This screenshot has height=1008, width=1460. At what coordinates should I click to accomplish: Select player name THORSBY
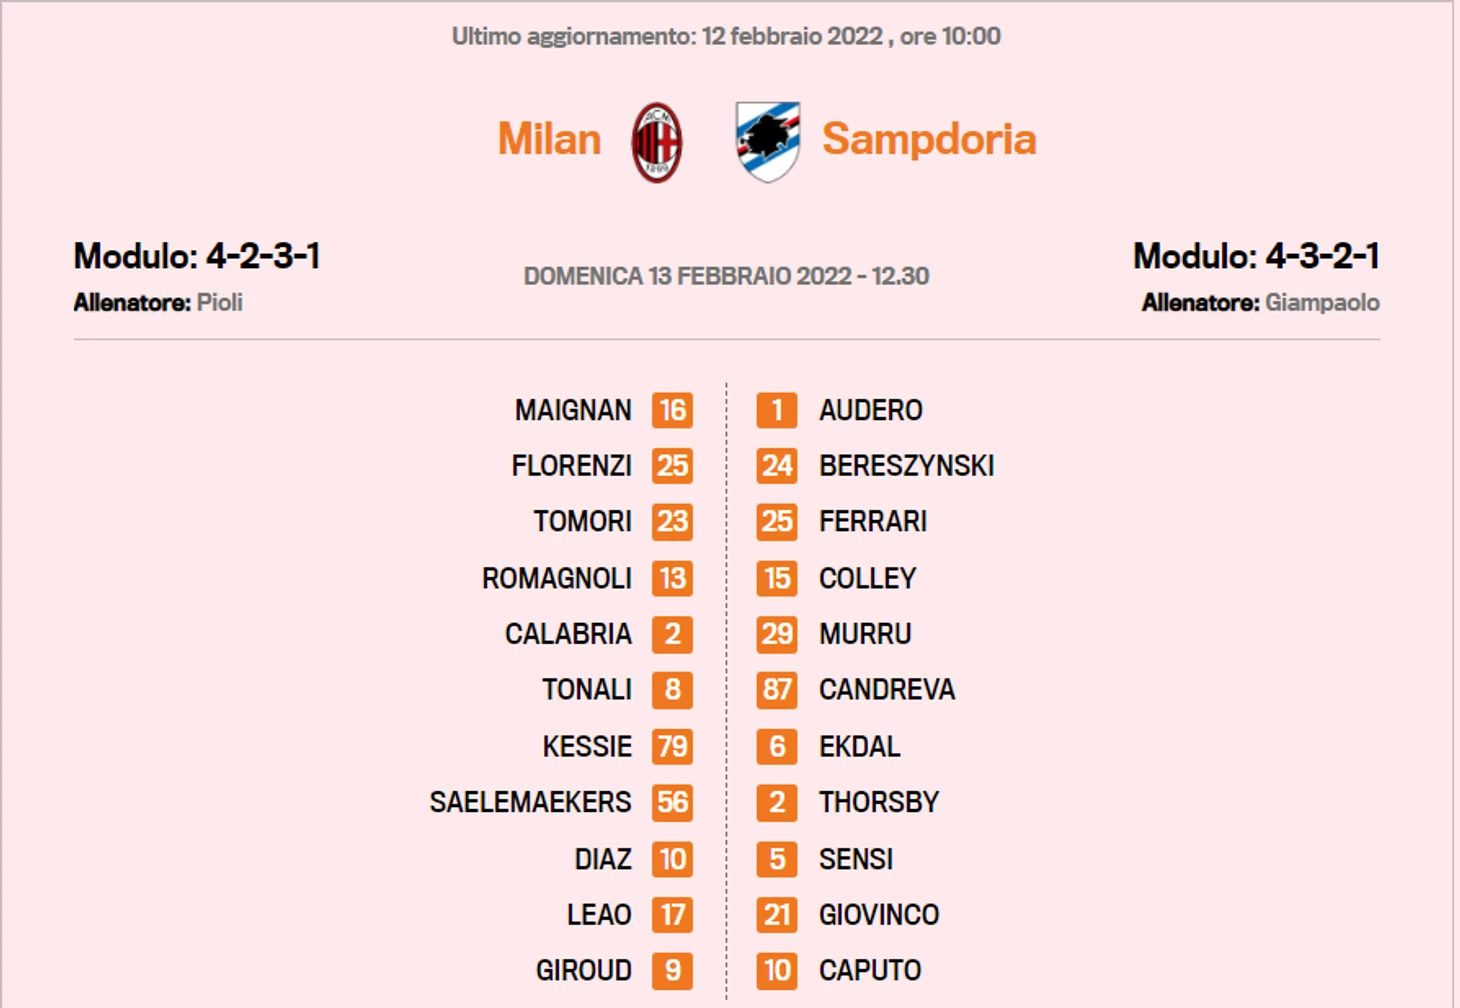pyautogui.click(x=879, y=802)
